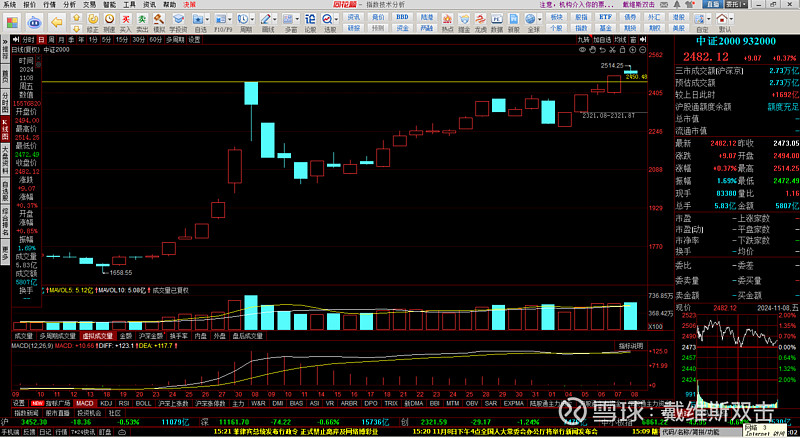Screen dimensions: 800x438
Task: Open the 分析 menu
Action: click(x=70, y=5)
